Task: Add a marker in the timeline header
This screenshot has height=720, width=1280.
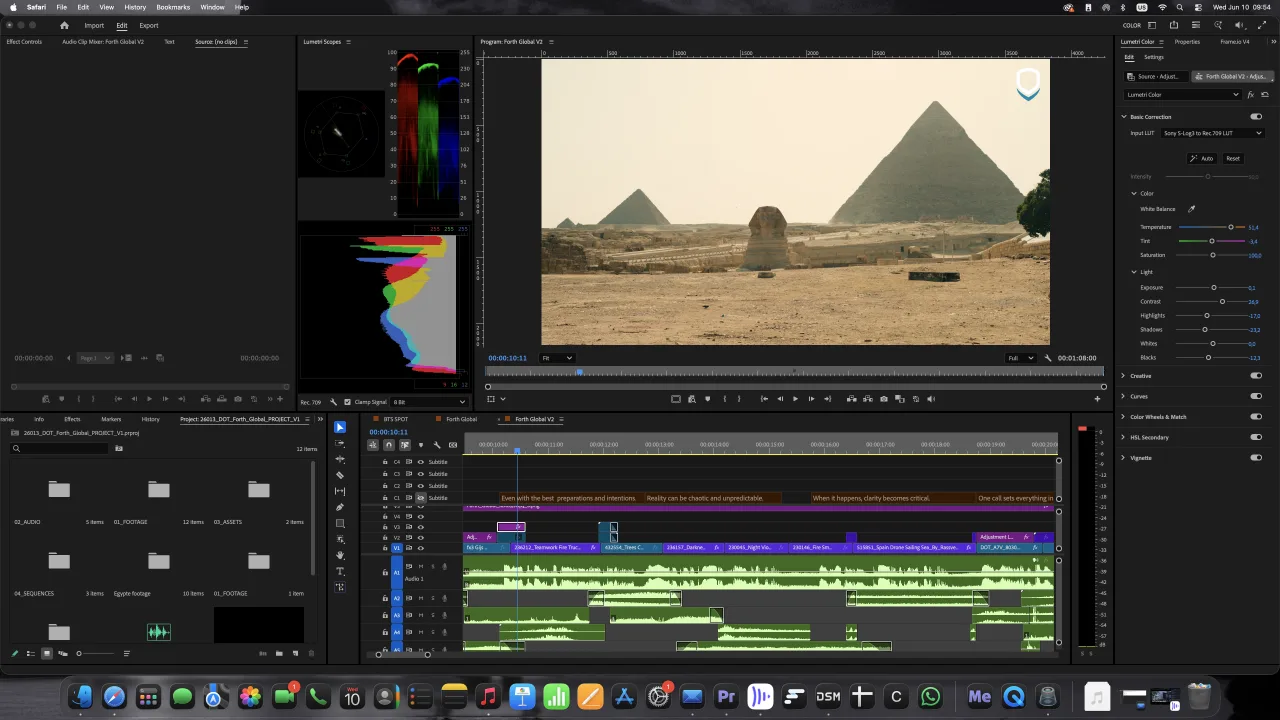Action: 421,445
